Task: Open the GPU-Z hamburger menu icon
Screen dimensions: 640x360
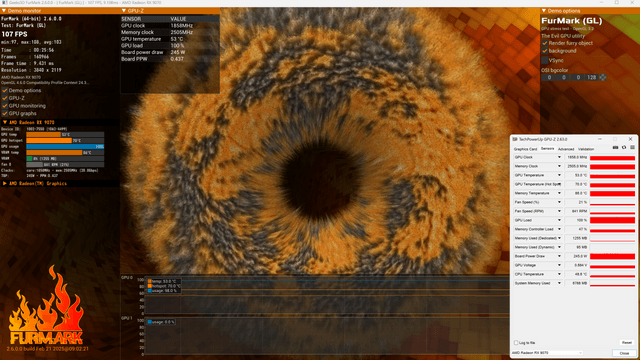Action: pyautogui.click(x=632, y=148)
